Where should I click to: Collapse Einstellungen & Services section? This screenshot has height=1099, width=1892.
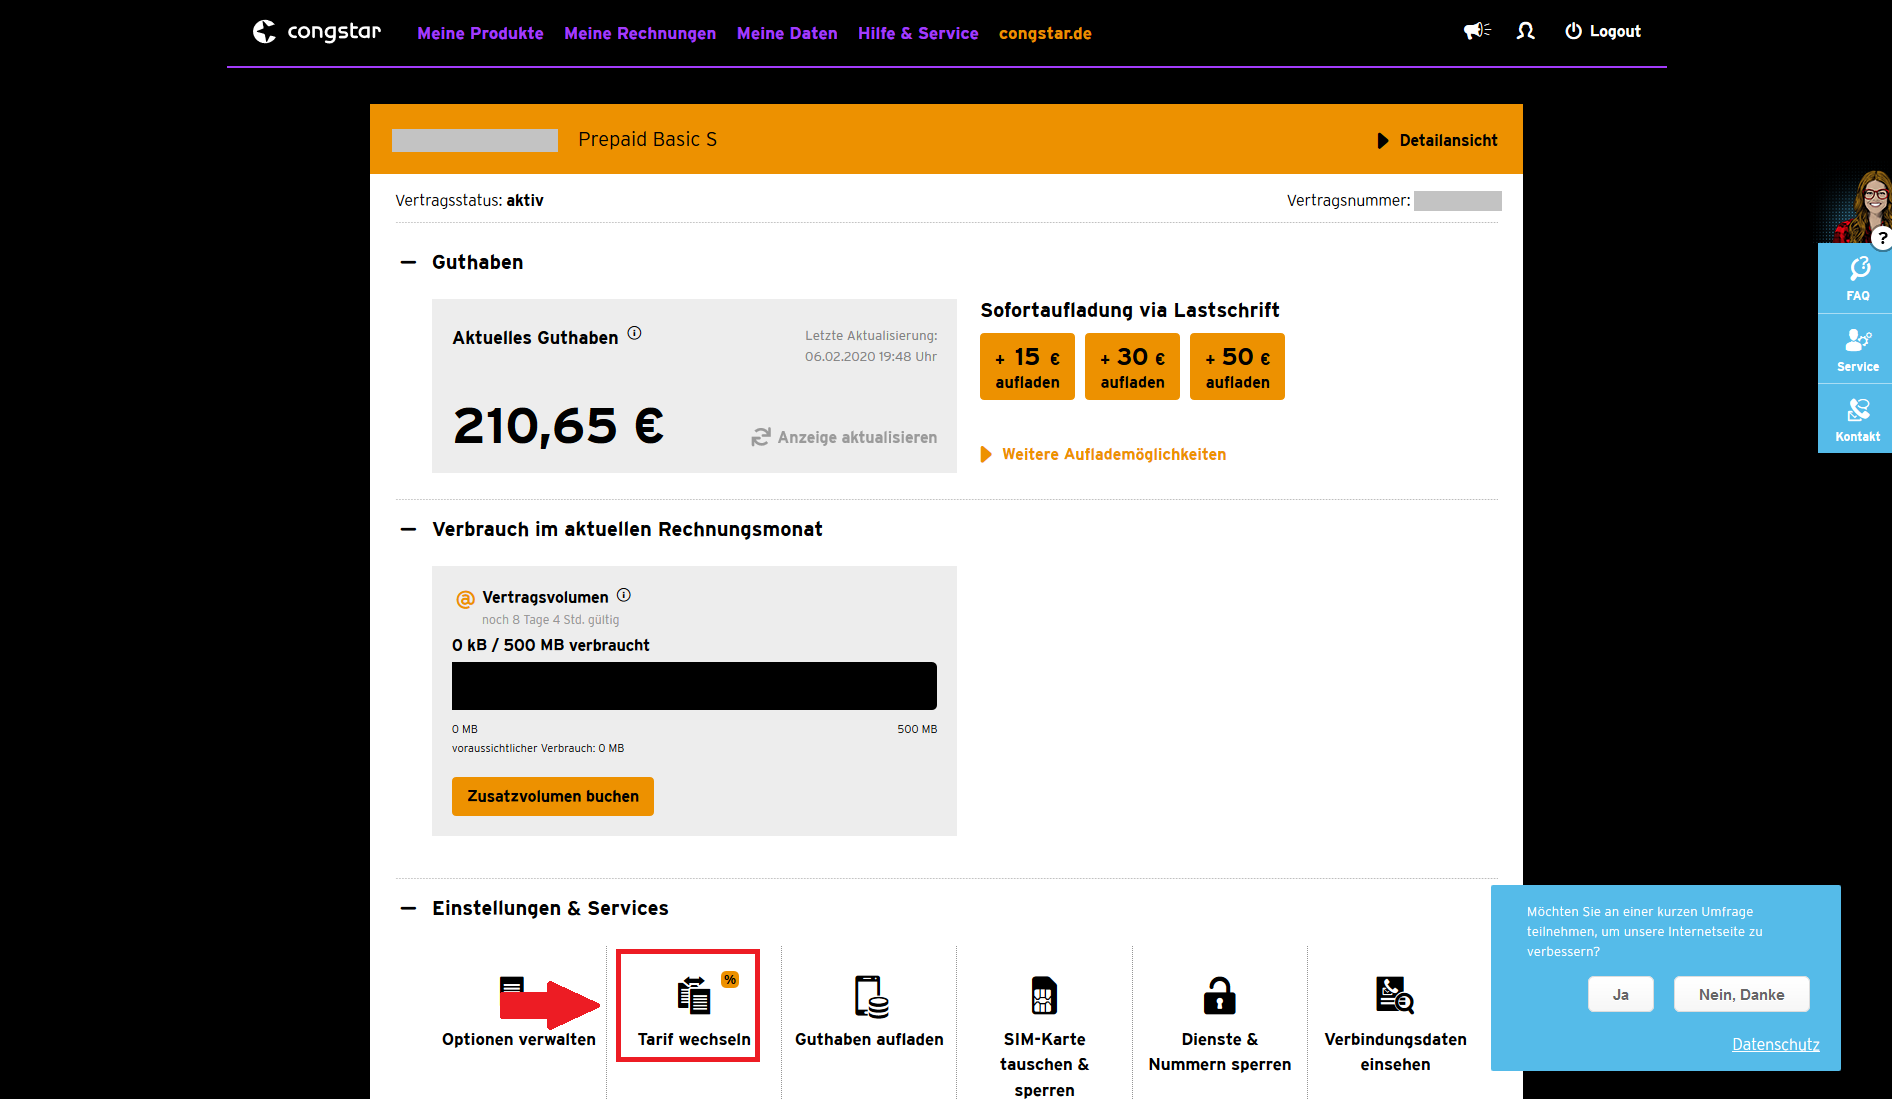coord(408,908)
